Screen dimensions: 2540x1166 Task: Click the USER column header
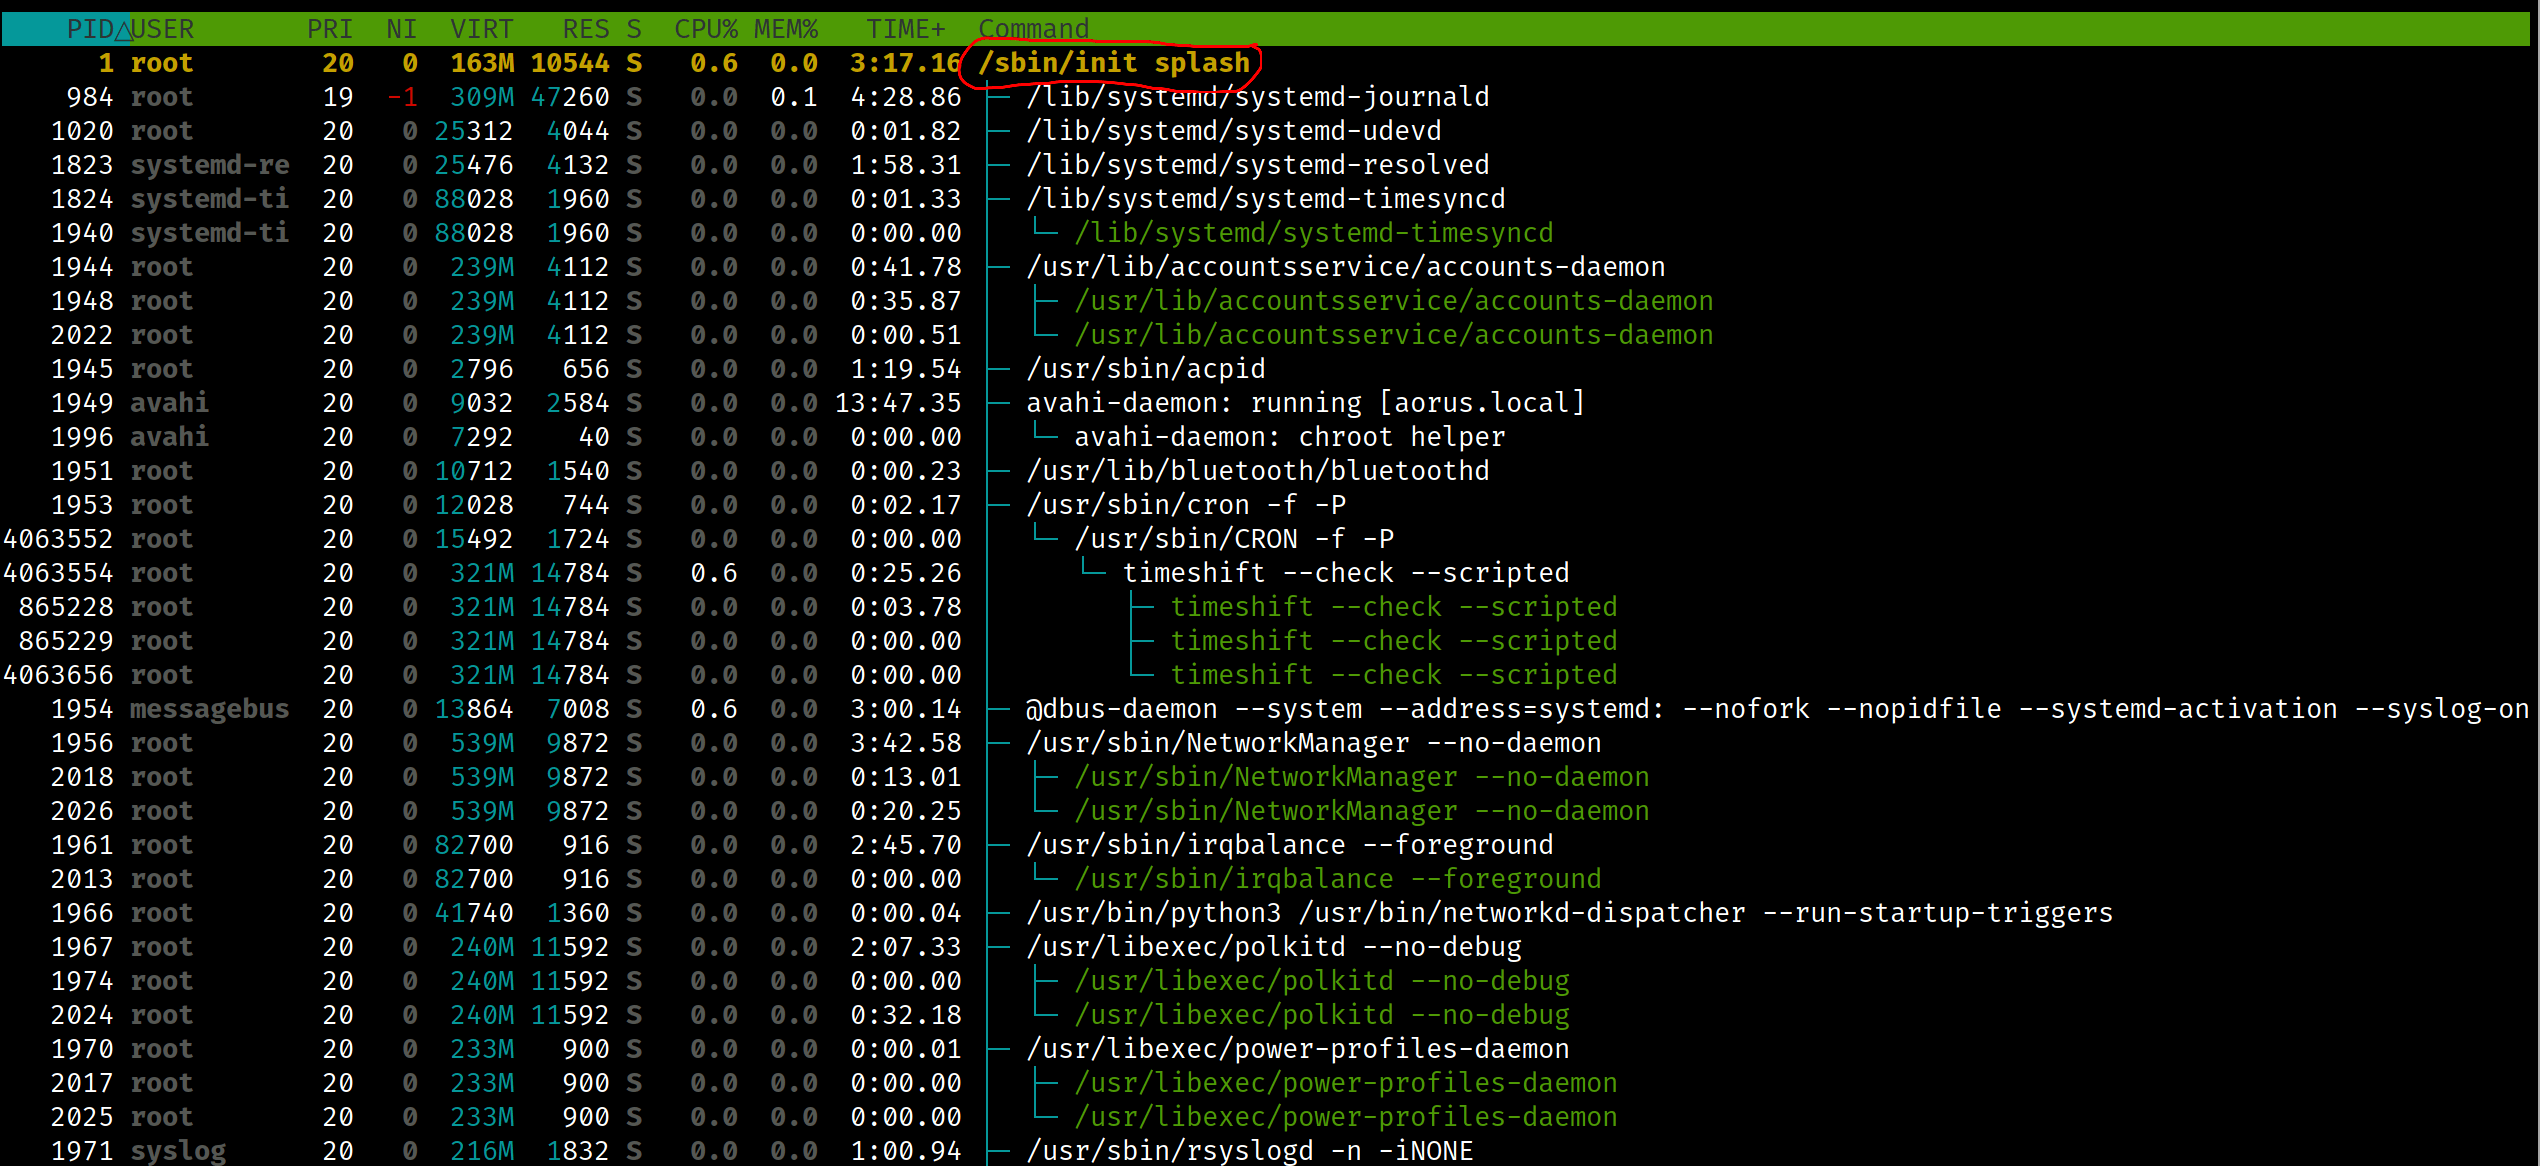click(164, 28)
